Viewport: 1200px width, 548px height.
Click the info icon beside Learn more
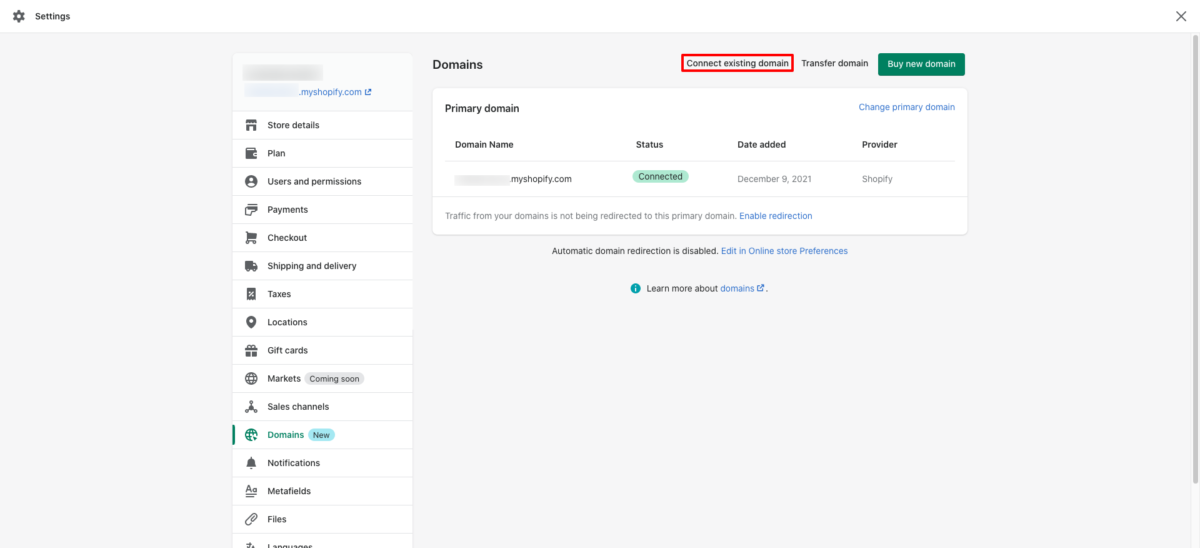coord(635,288)
